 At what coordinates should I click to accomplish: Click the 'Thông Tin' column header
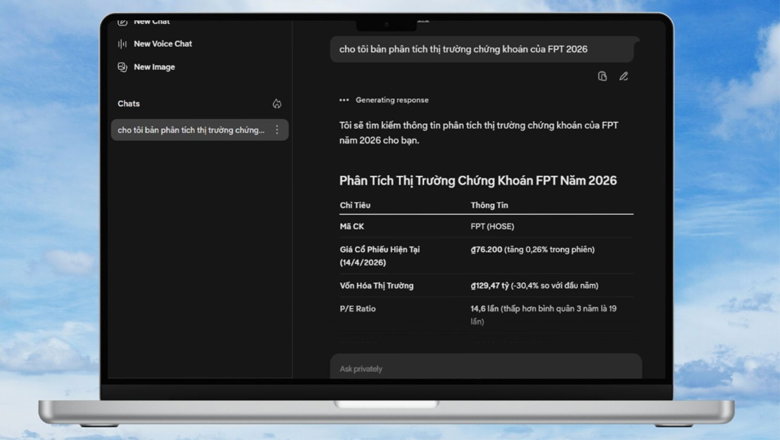click(x=489, y=205)
